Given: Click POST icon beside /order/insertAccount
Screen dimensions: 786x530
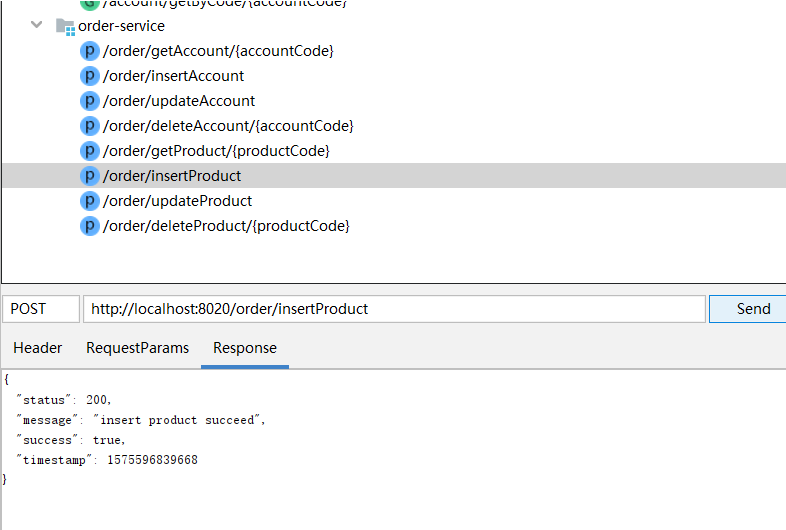Looking at the screenshot, I should [x=90, y=76].
